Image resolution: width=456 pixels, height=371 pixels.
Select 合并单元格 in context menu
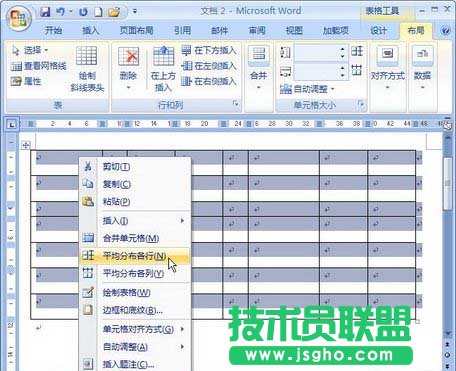135,238
